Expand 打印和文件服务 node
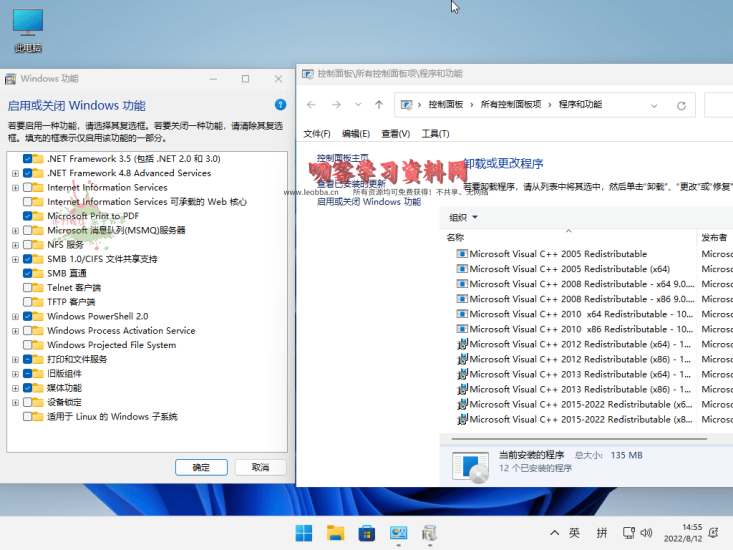 [x=15, y=360]
